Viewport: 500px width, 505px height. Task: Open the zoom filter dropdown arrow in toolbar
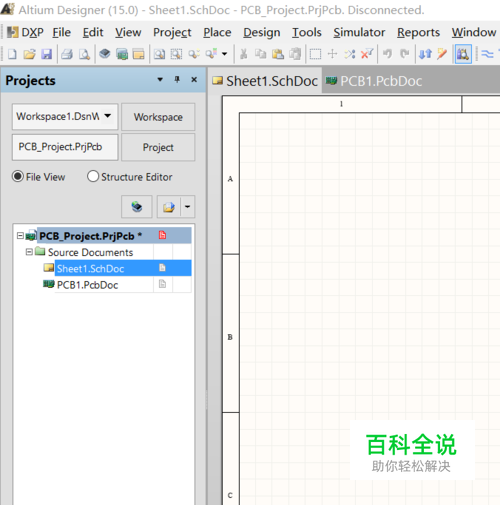(225, 54)
